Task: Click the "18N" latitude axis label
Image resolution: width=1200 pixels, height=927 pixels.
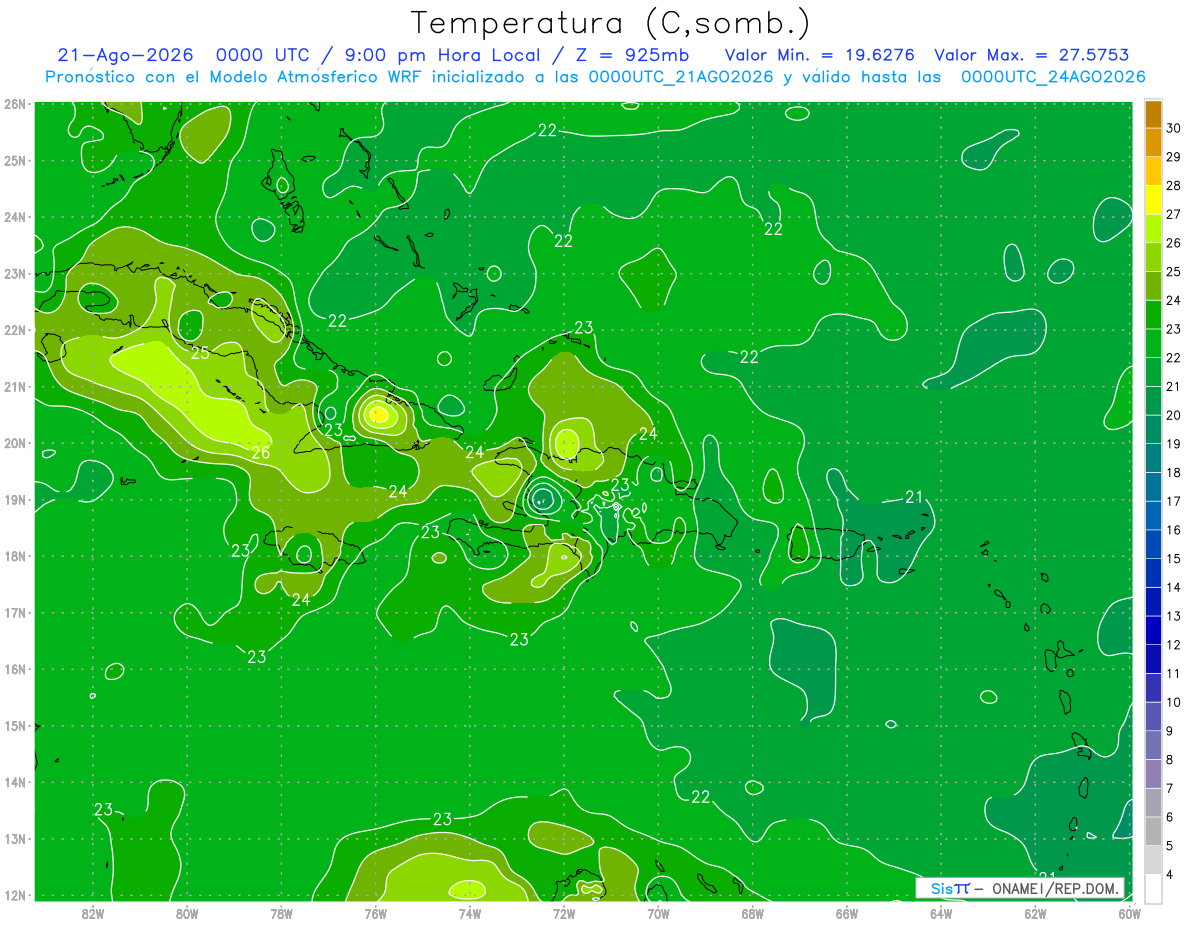Action: pyautogui.click(x=16, y=556)
